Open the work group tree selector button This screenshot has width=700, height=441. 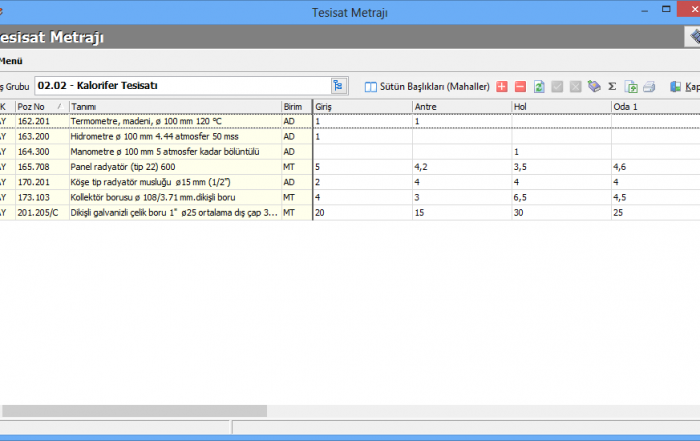pyautogui.click(x=338, y=86)
